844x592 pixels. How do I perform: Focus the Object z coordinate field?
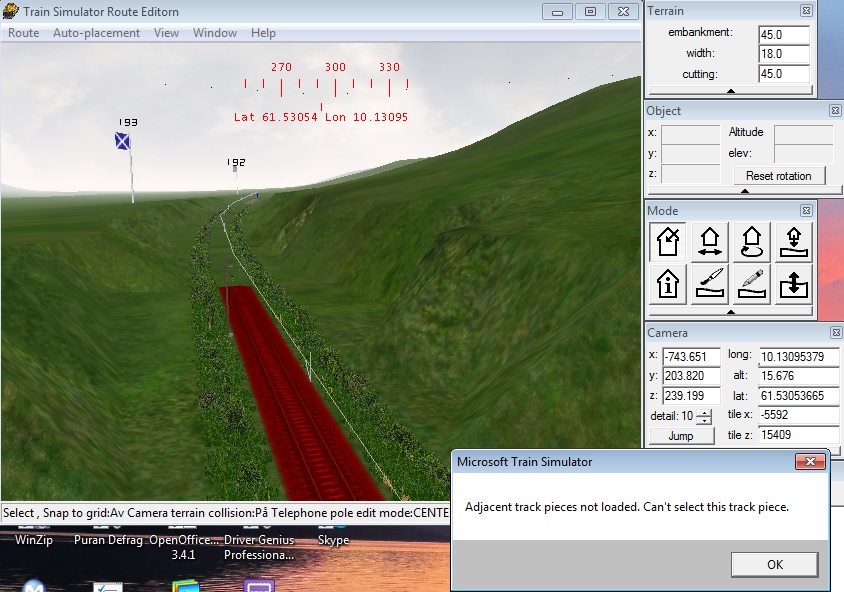691,174
